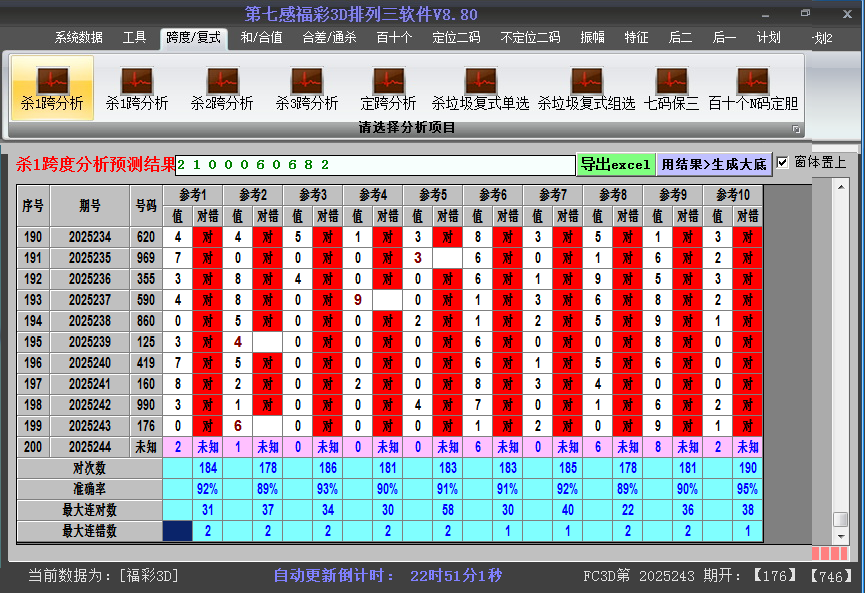The image size is (865, 593).
Task: Select the 杀3跨分析 icon
Action: [x=307, y=88]
